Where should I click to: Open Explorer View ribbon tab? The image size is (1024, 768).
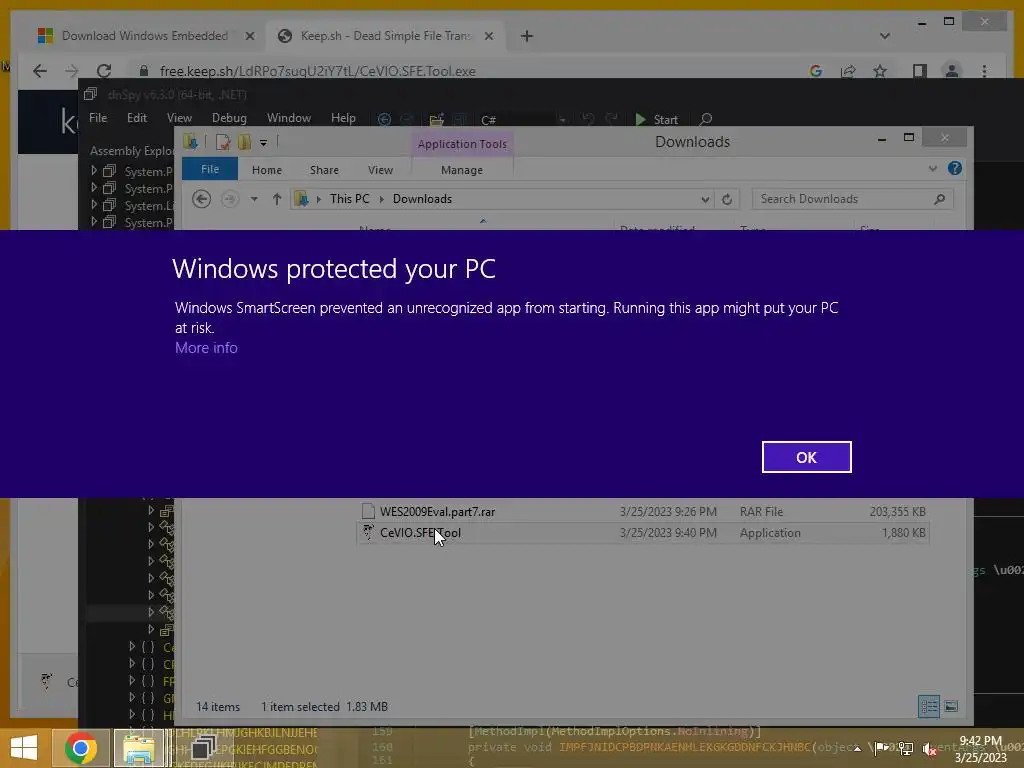tap(380, 170)
